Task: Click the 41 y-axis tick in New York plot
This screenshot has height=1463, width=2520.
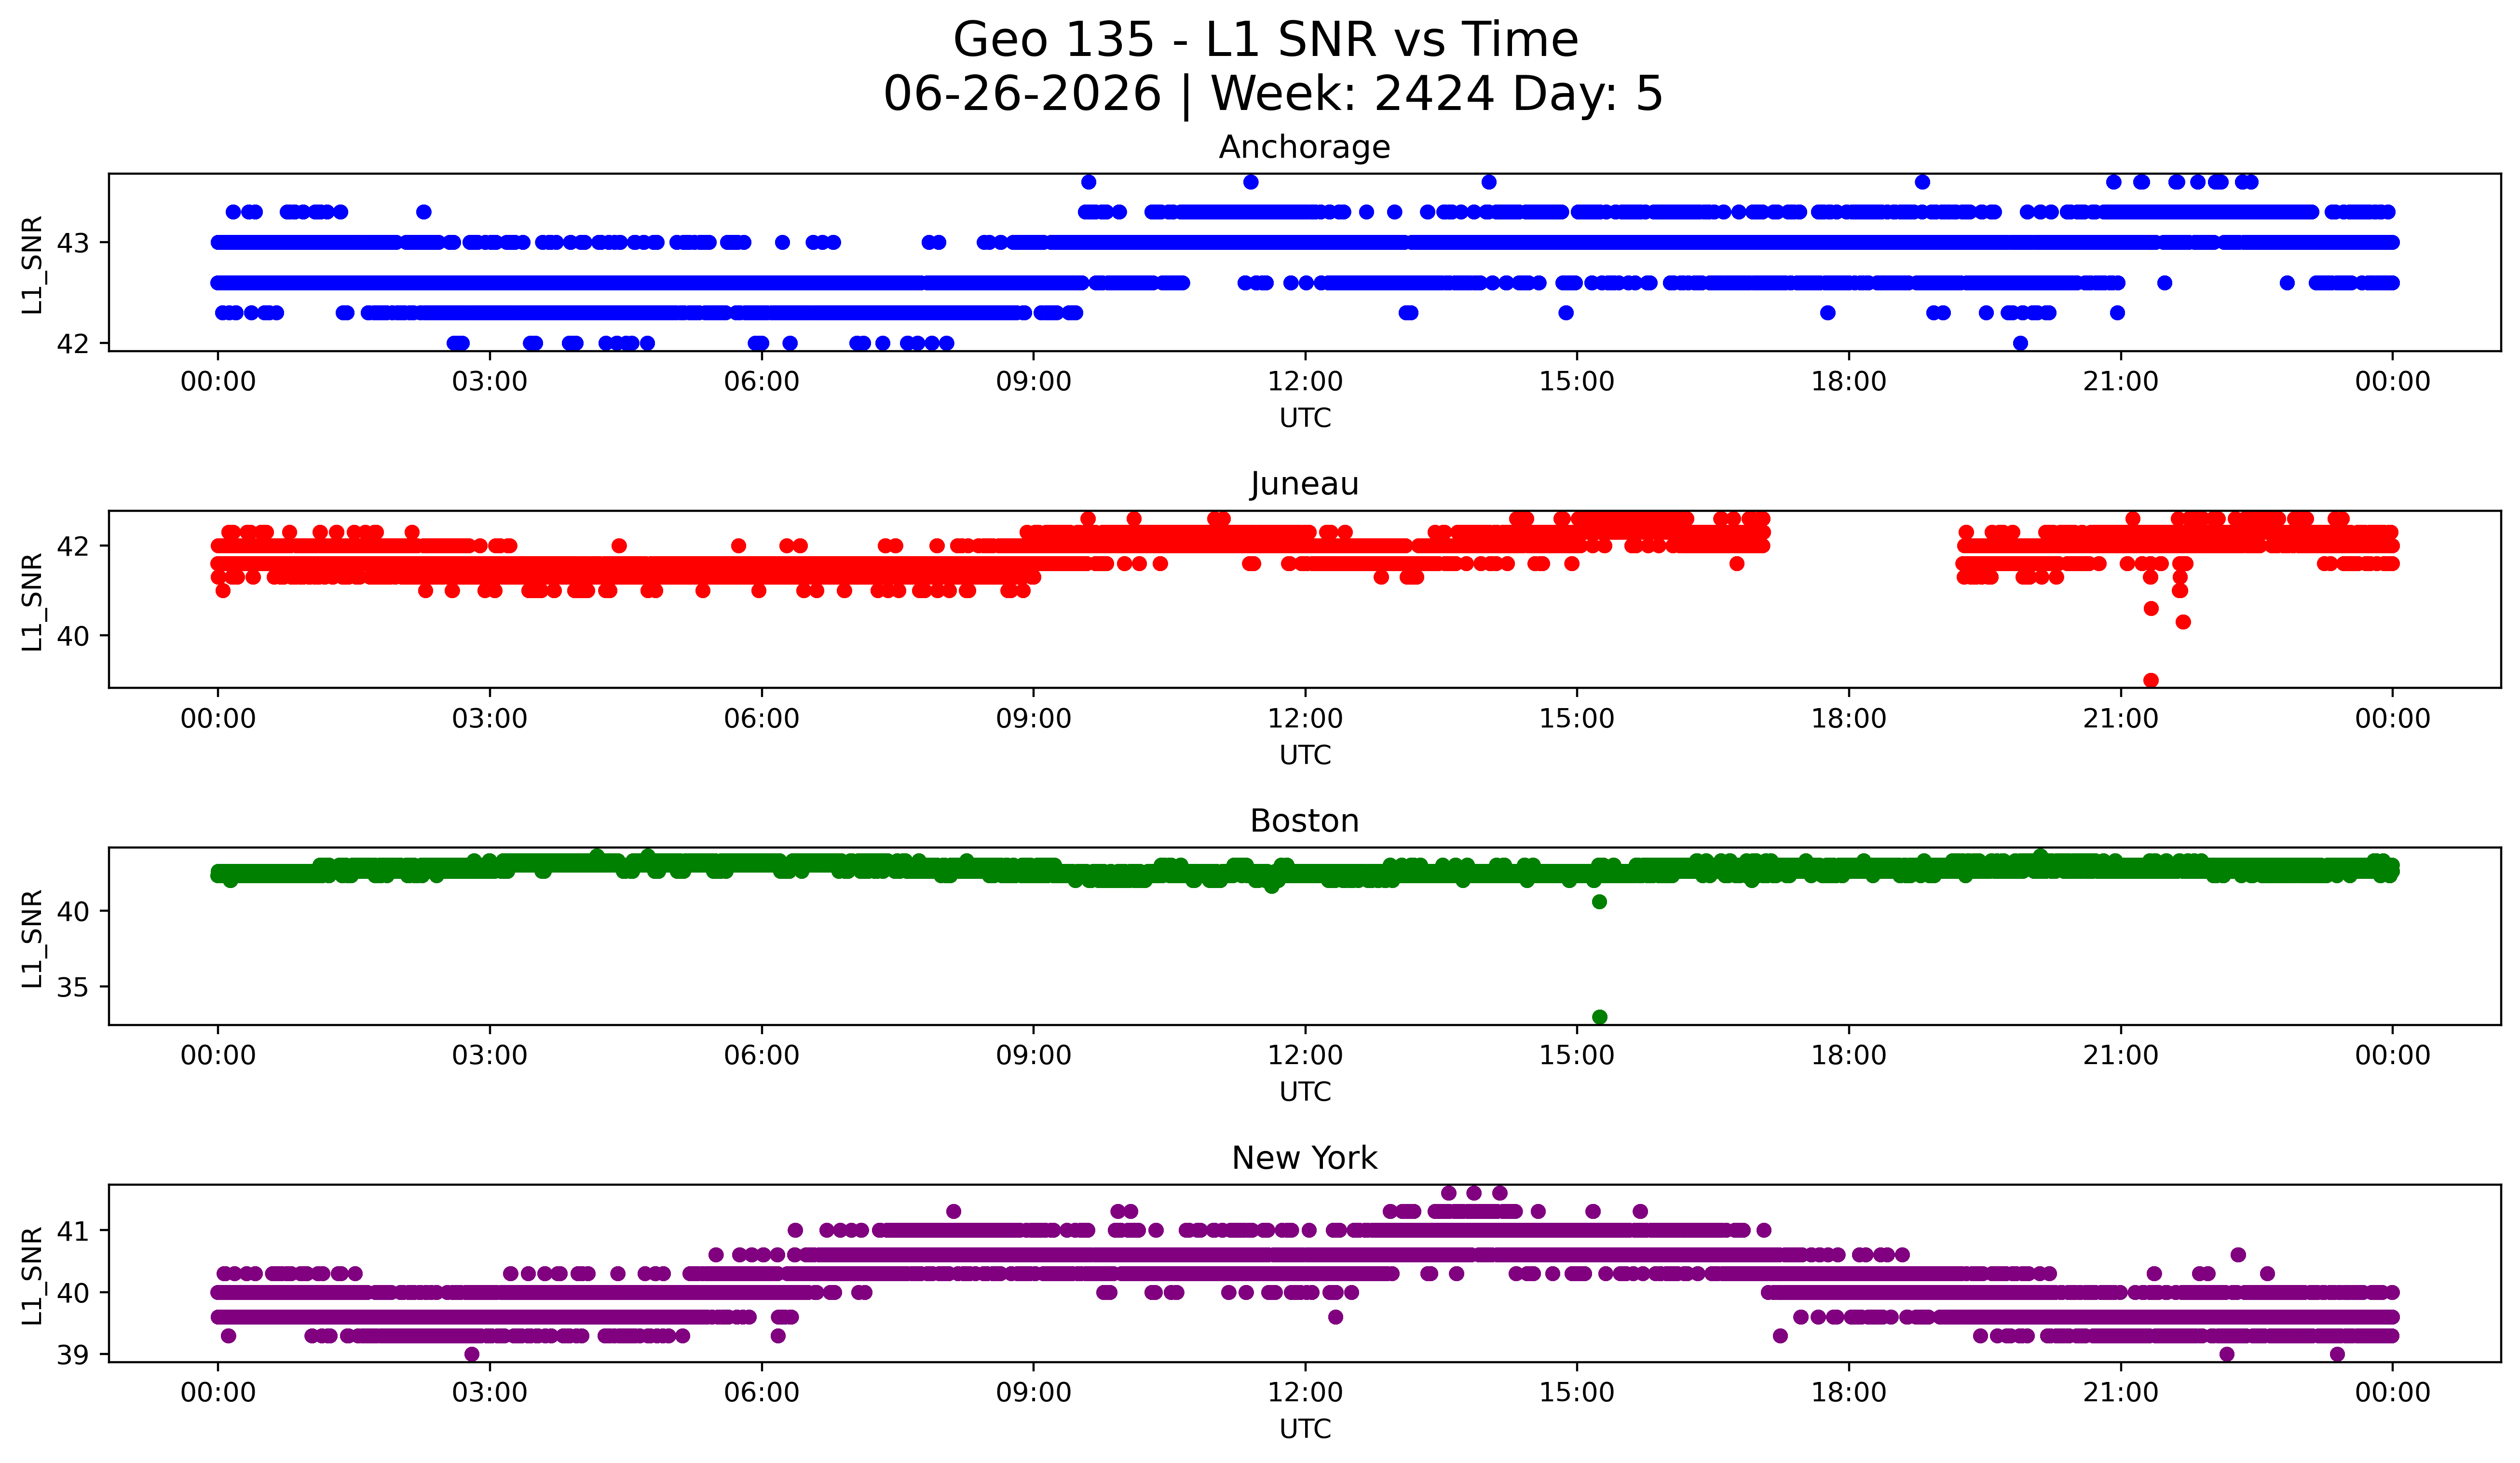Action: tap(73, 1231)
